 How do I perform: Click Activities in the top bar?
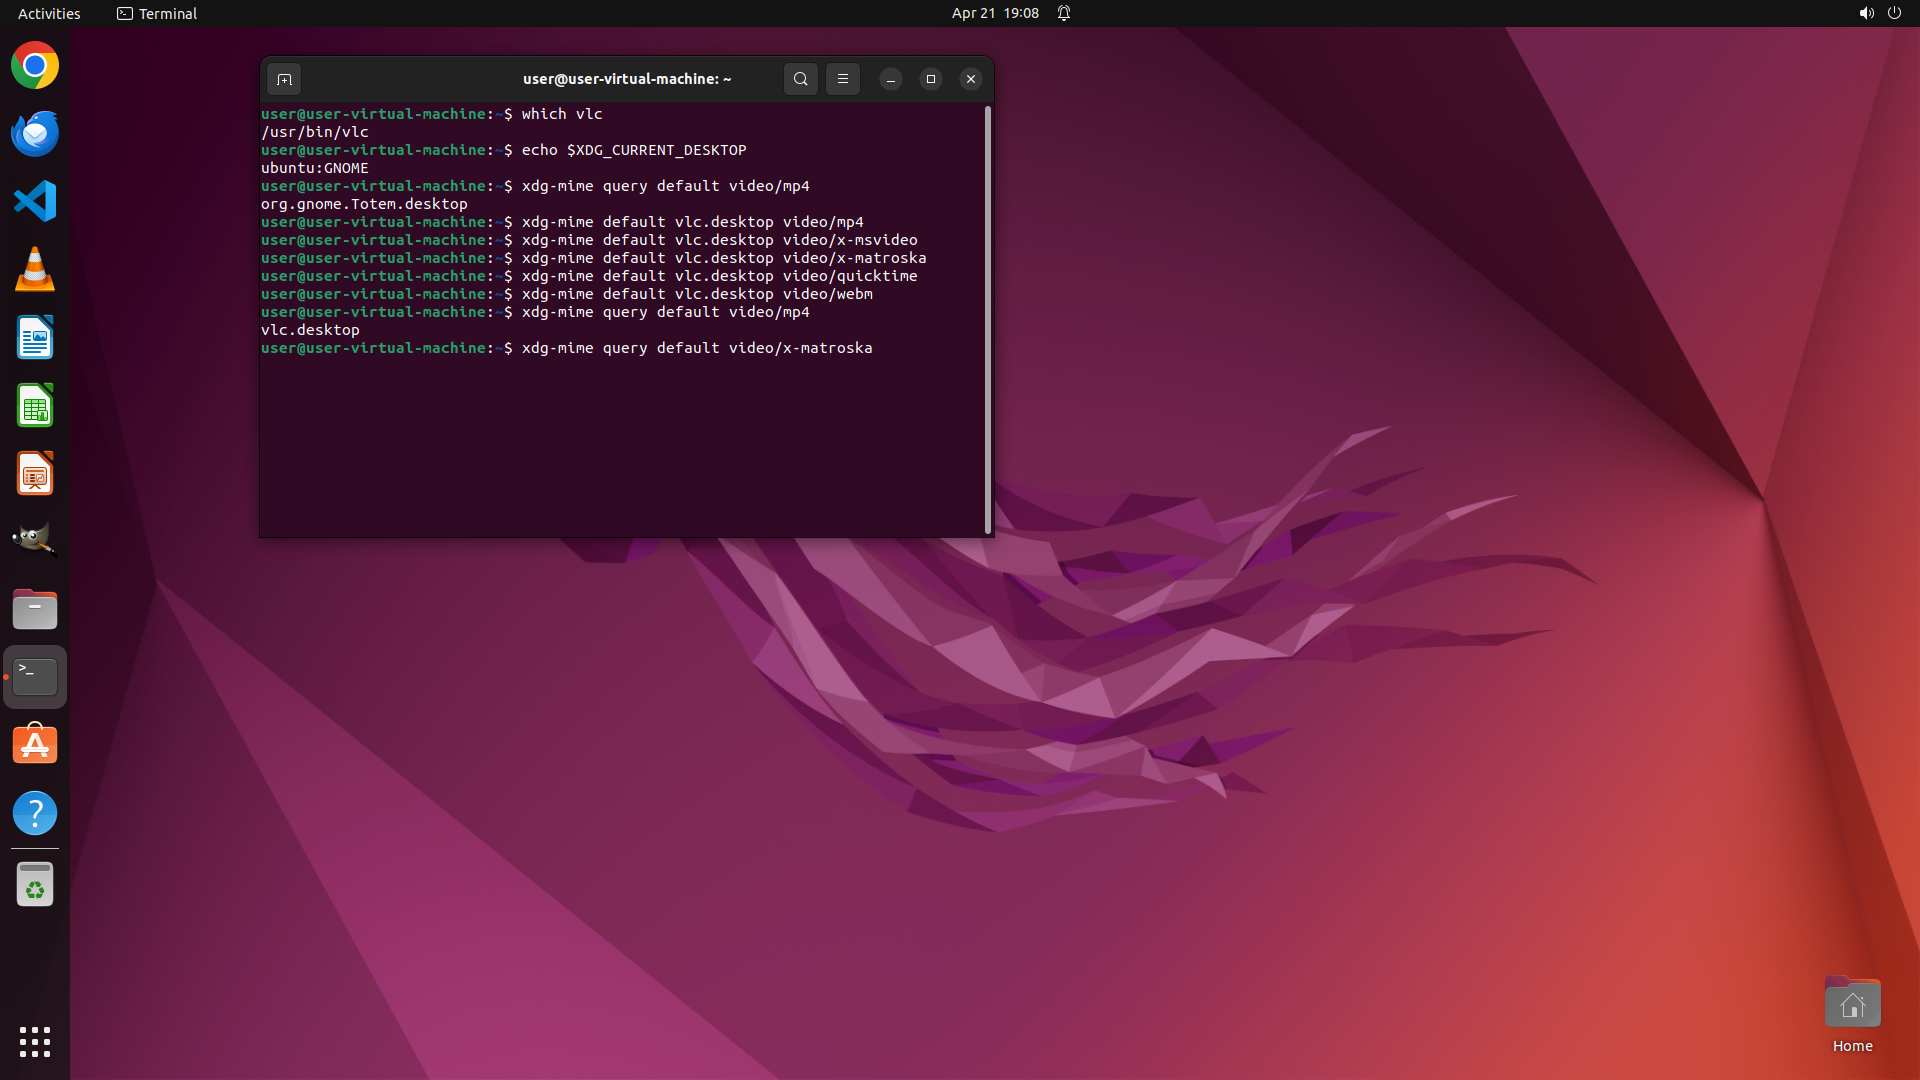tap(49, 13)
